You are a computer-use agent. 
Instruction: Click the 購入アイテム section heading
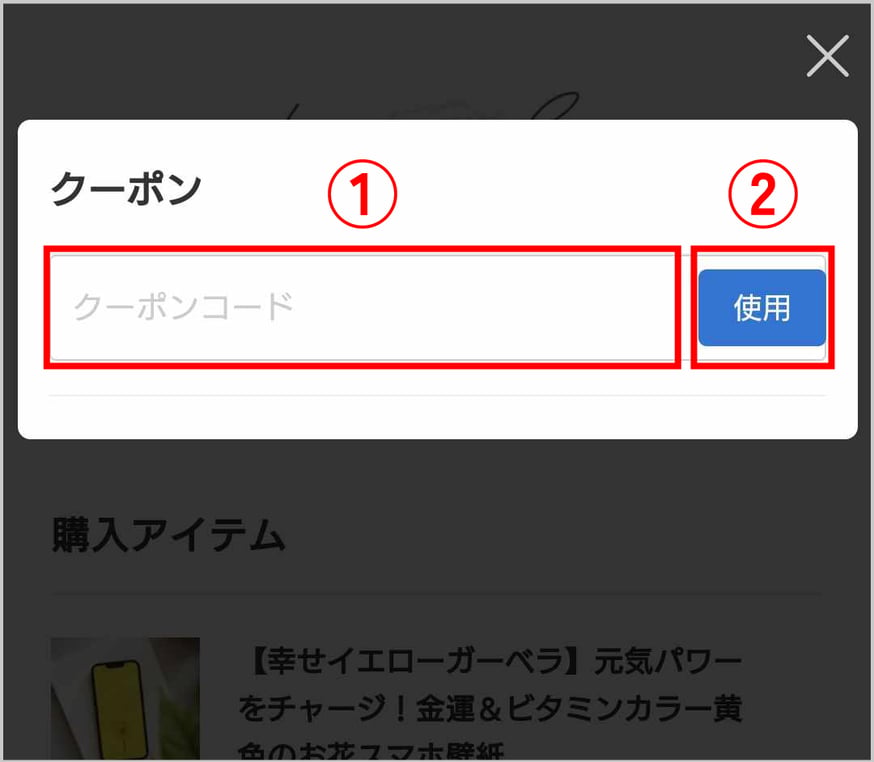[168, 535]
